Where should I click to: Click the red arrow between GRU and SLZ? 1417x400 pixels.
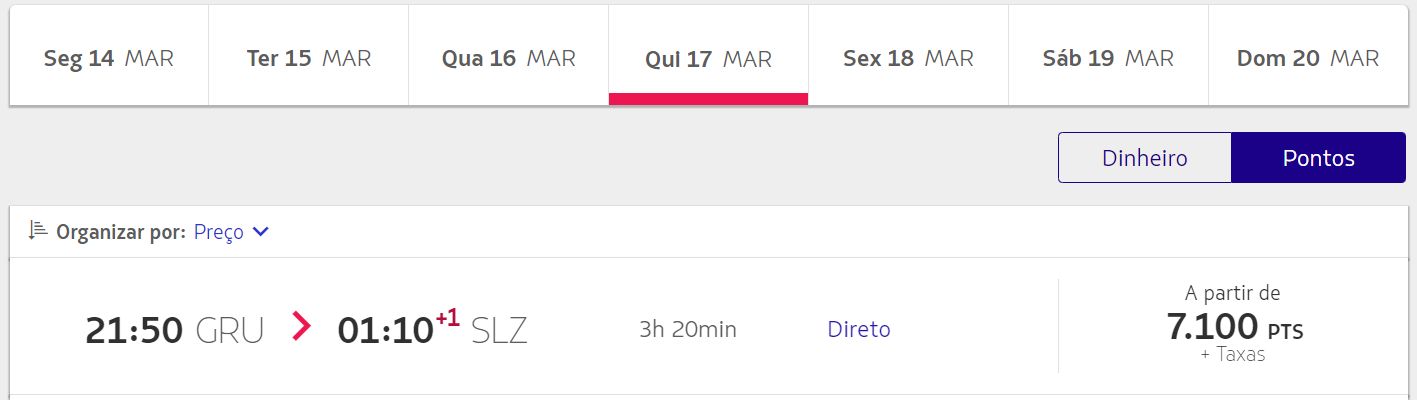click(x=301, y=326)
